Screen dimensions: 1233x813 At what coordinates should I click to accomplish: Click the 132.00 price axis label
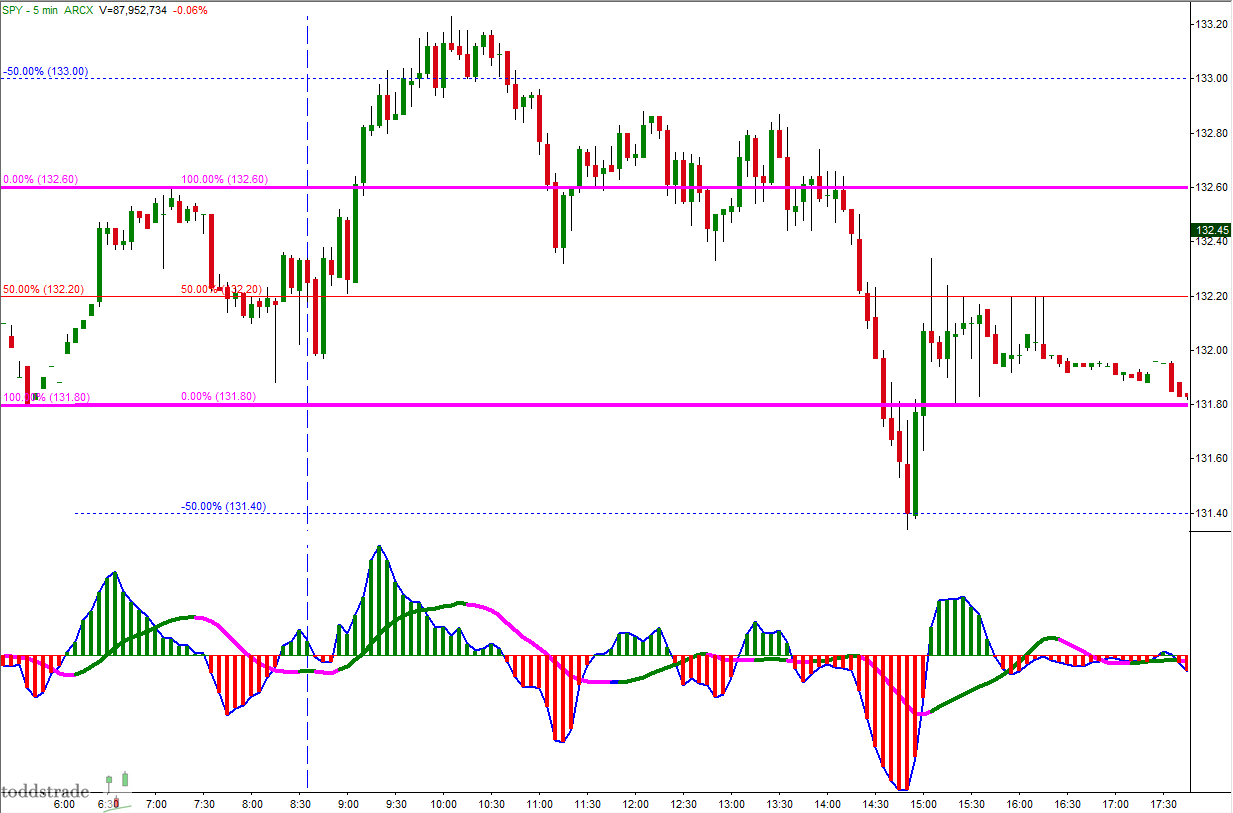[1212, 351]
